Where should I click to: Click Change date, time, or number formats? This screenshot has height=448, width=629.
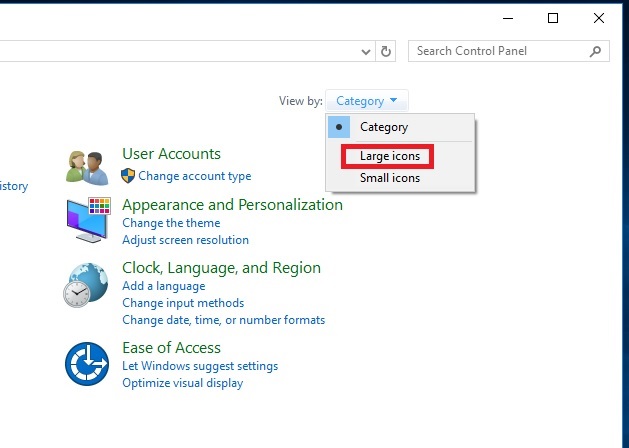[x=223, y=320]
